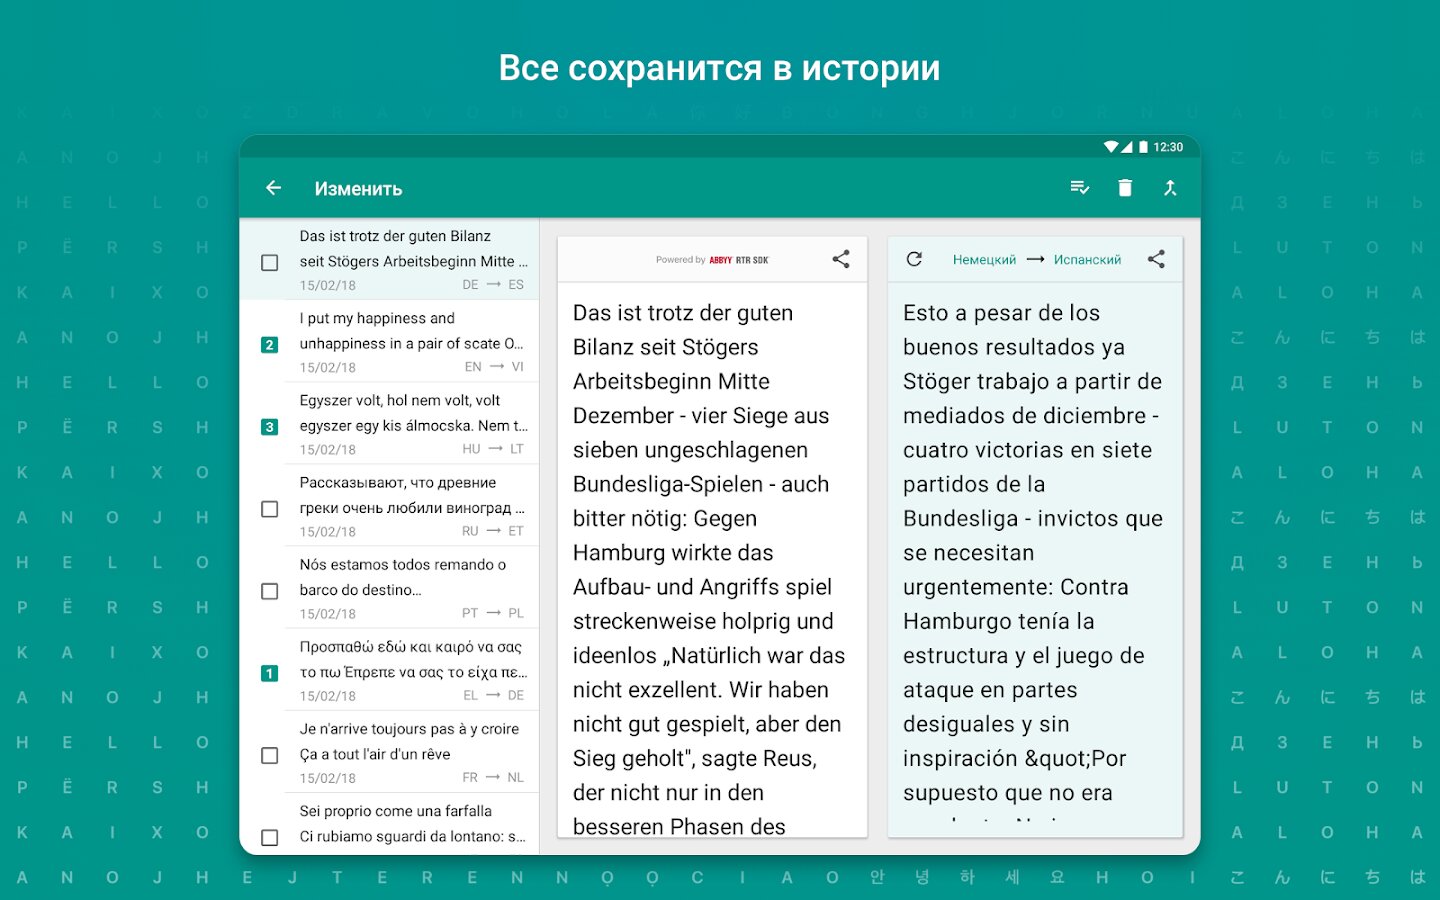Image resolution: width=1440 pixels, height=900 pixels.
Task: Tick checkbox for 'Sei proprio come una farfalla'
Action: 269,837
